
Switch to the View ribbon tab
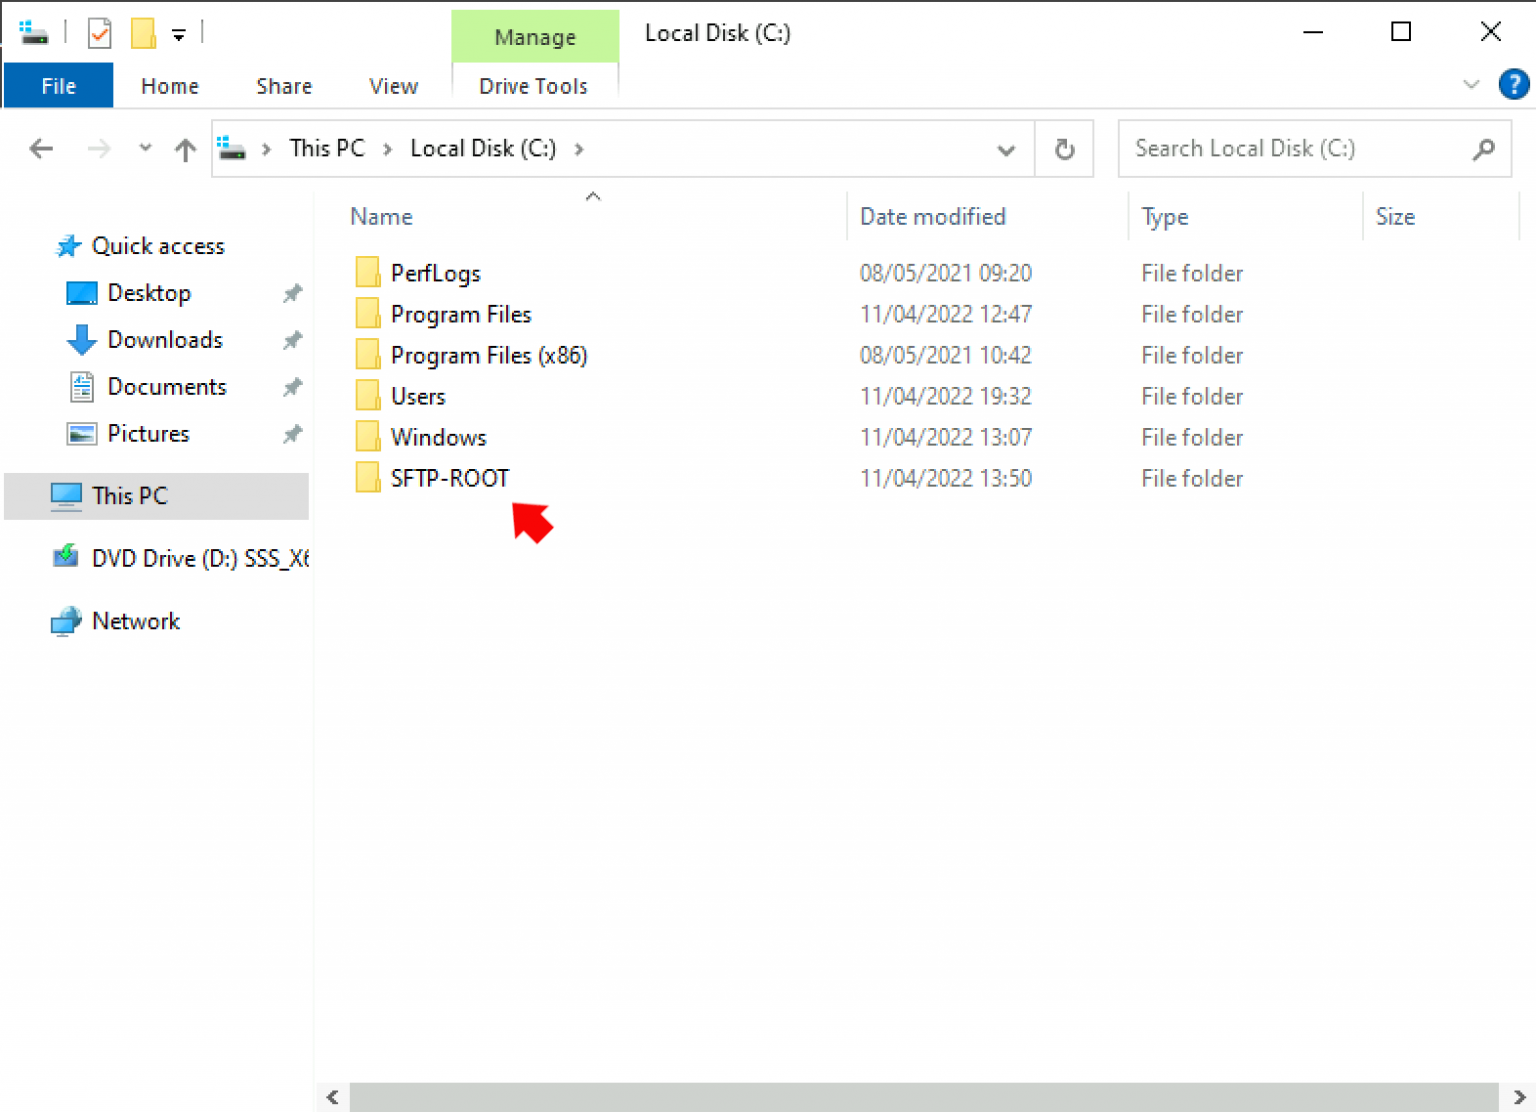pyautogui.click(x=393, y=85)
